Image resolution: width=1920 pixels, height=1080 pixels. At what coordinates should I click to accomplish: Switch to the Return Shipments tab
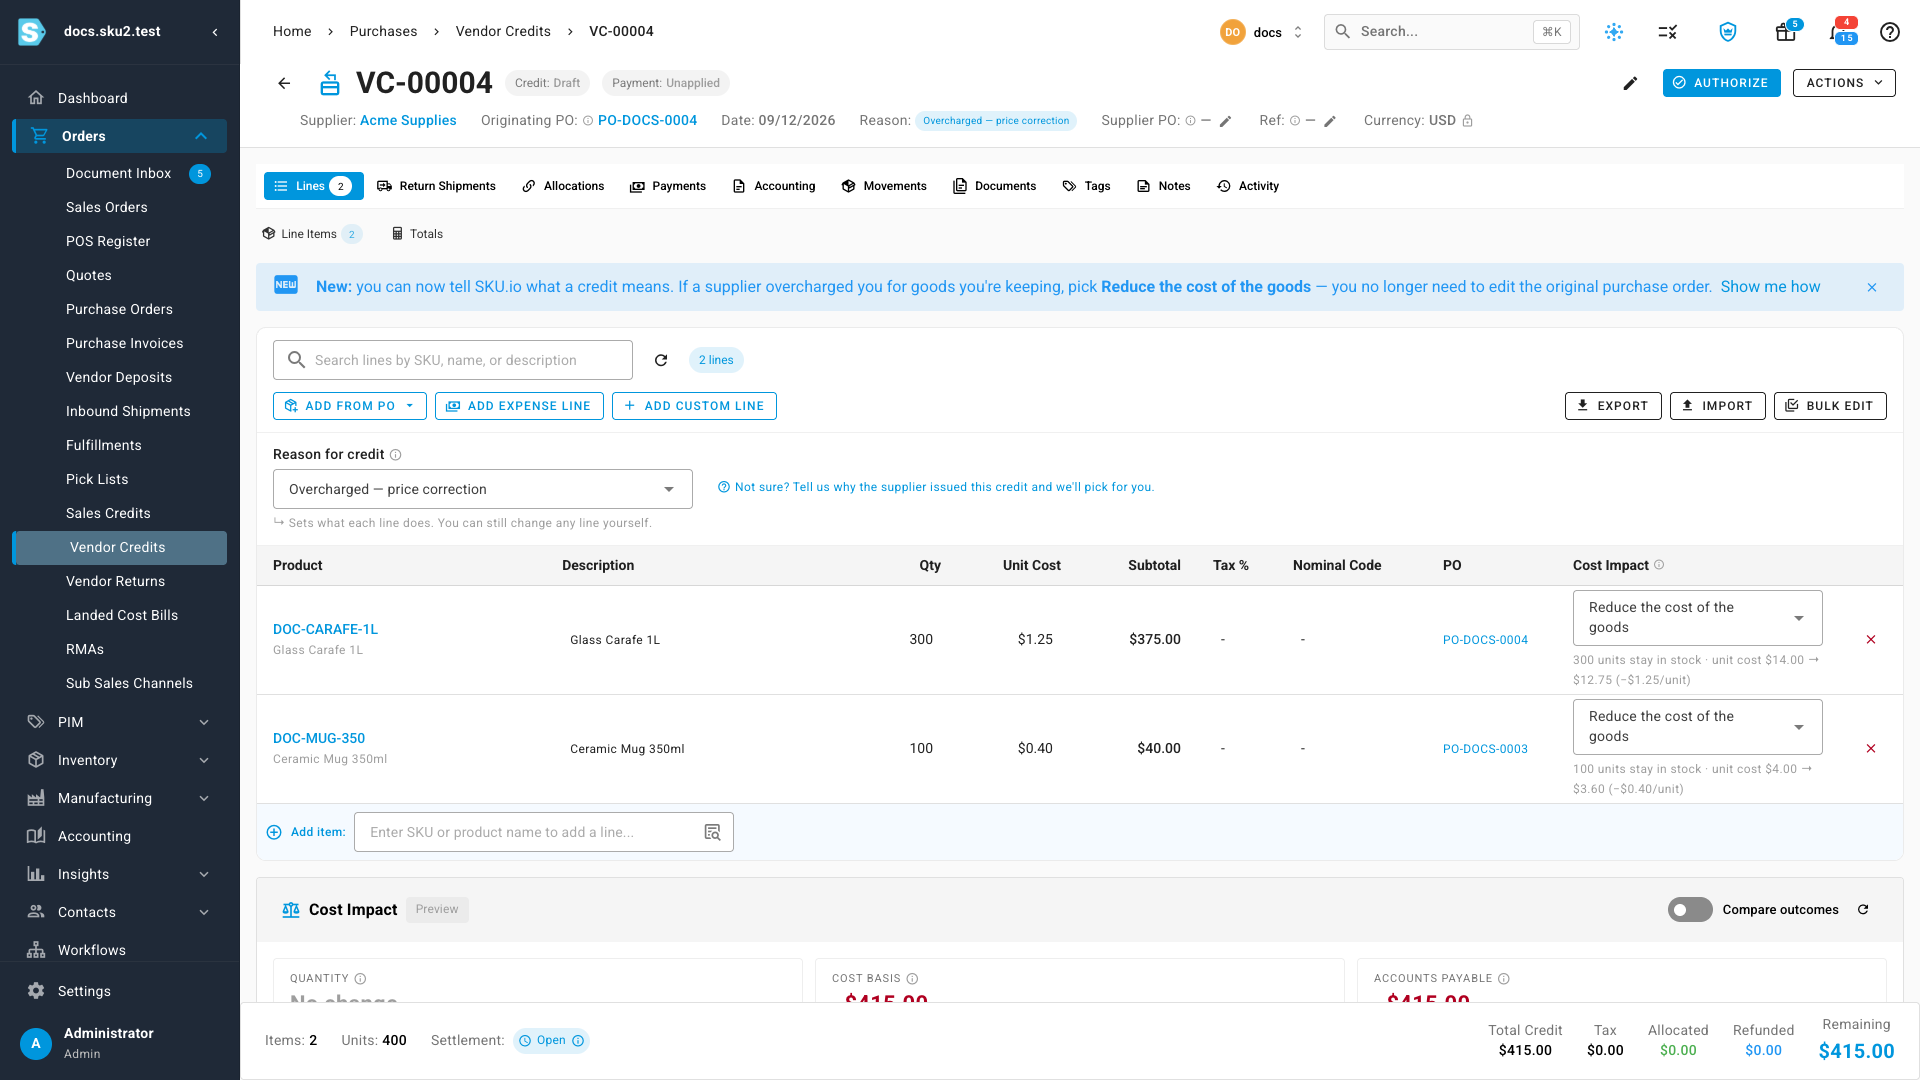tap(436, 186)
